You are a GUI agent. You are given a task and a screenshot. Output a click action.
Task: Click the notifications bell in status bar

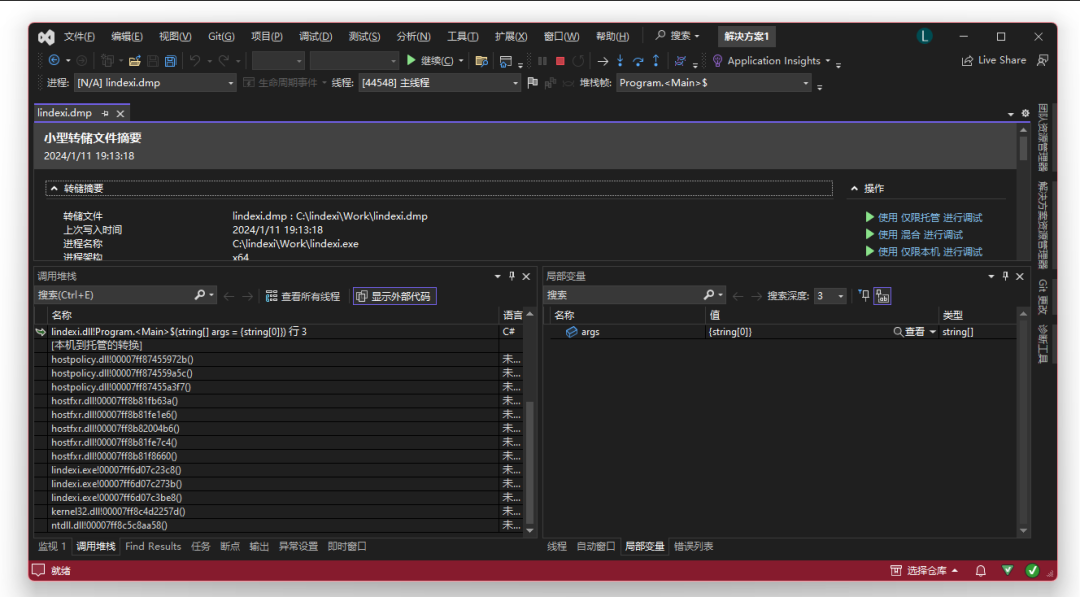pyautogui.click(x=980, y=570)
